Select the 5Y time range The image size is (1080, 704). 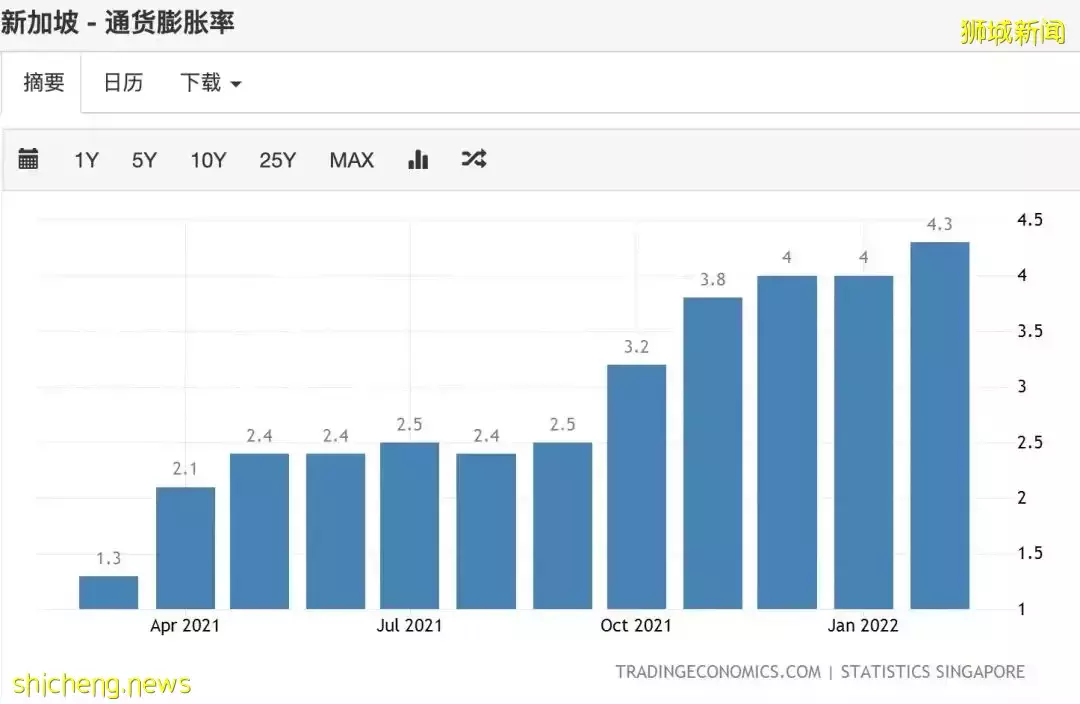144,159
